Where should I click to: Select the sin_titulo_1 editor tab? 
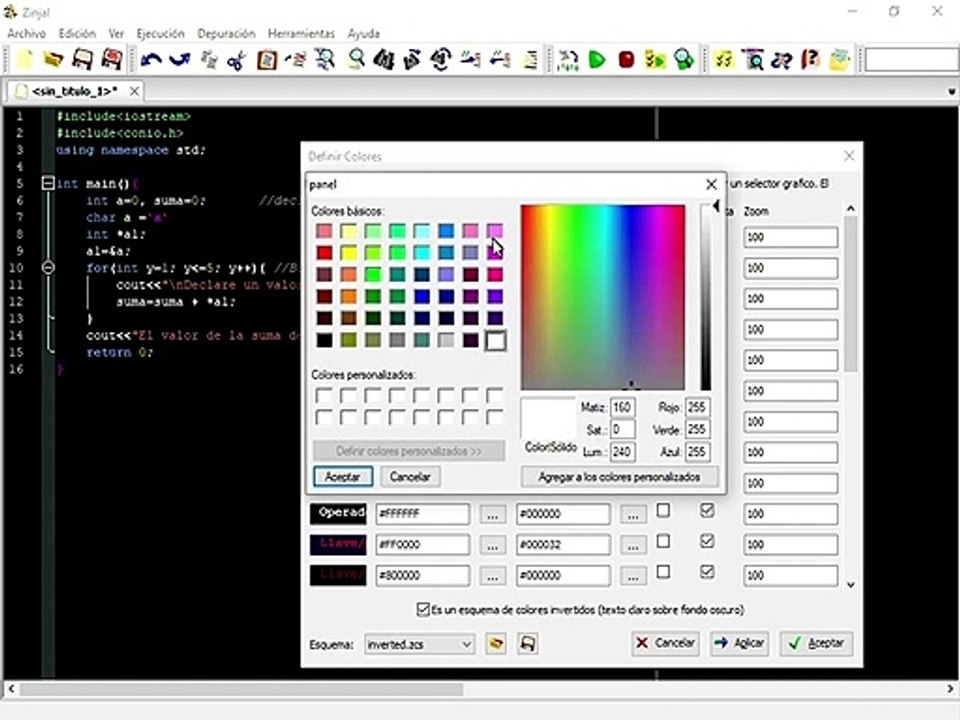pyautogui.click(x=73, y=91)
